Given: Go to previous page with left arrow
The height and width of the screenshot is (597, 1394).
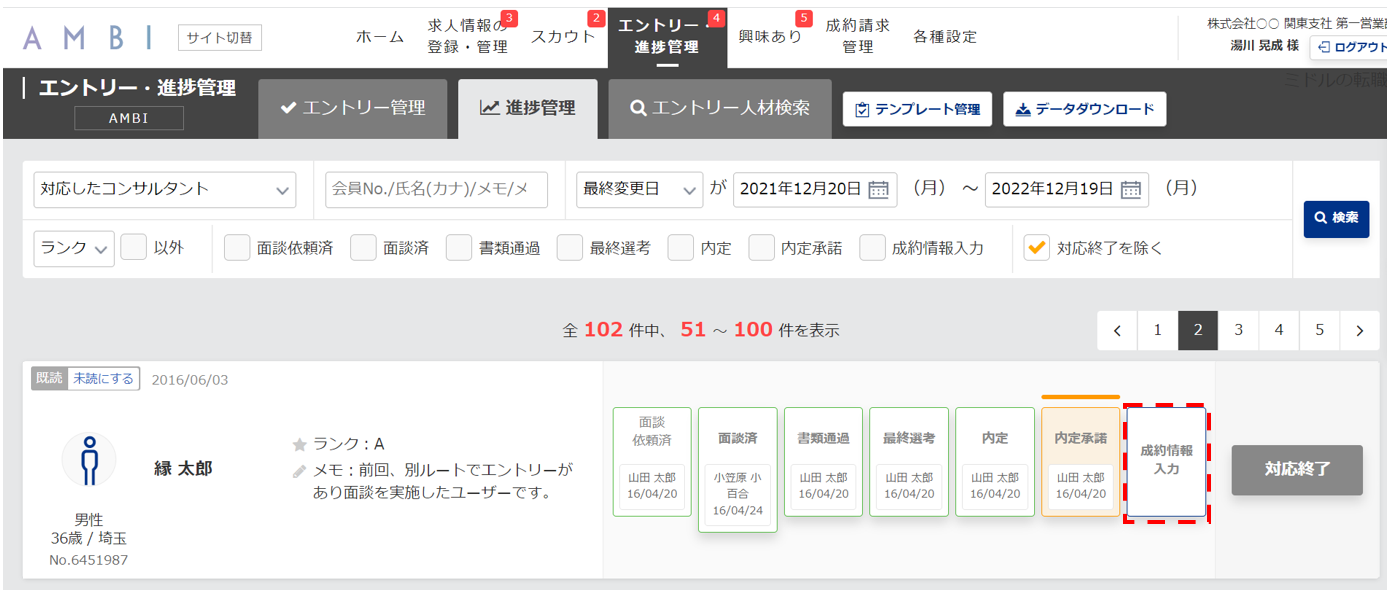Looking at the screenshot, I should pyautogui.click(x=1117, y=330).
